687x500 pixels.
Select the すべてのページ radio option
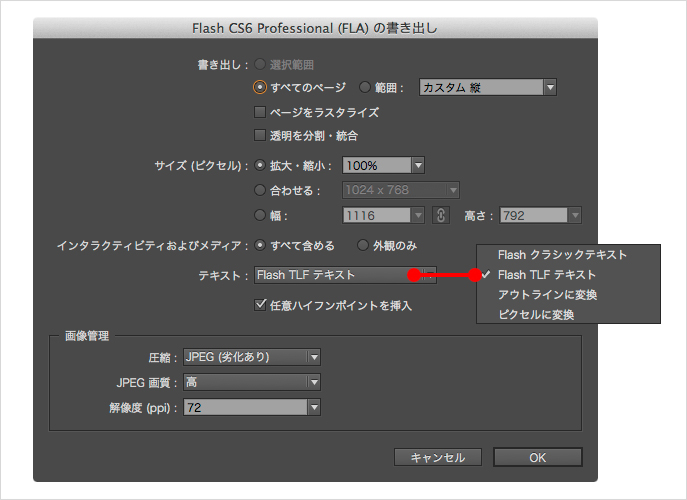pyautogui.click(x=259, y=87)
